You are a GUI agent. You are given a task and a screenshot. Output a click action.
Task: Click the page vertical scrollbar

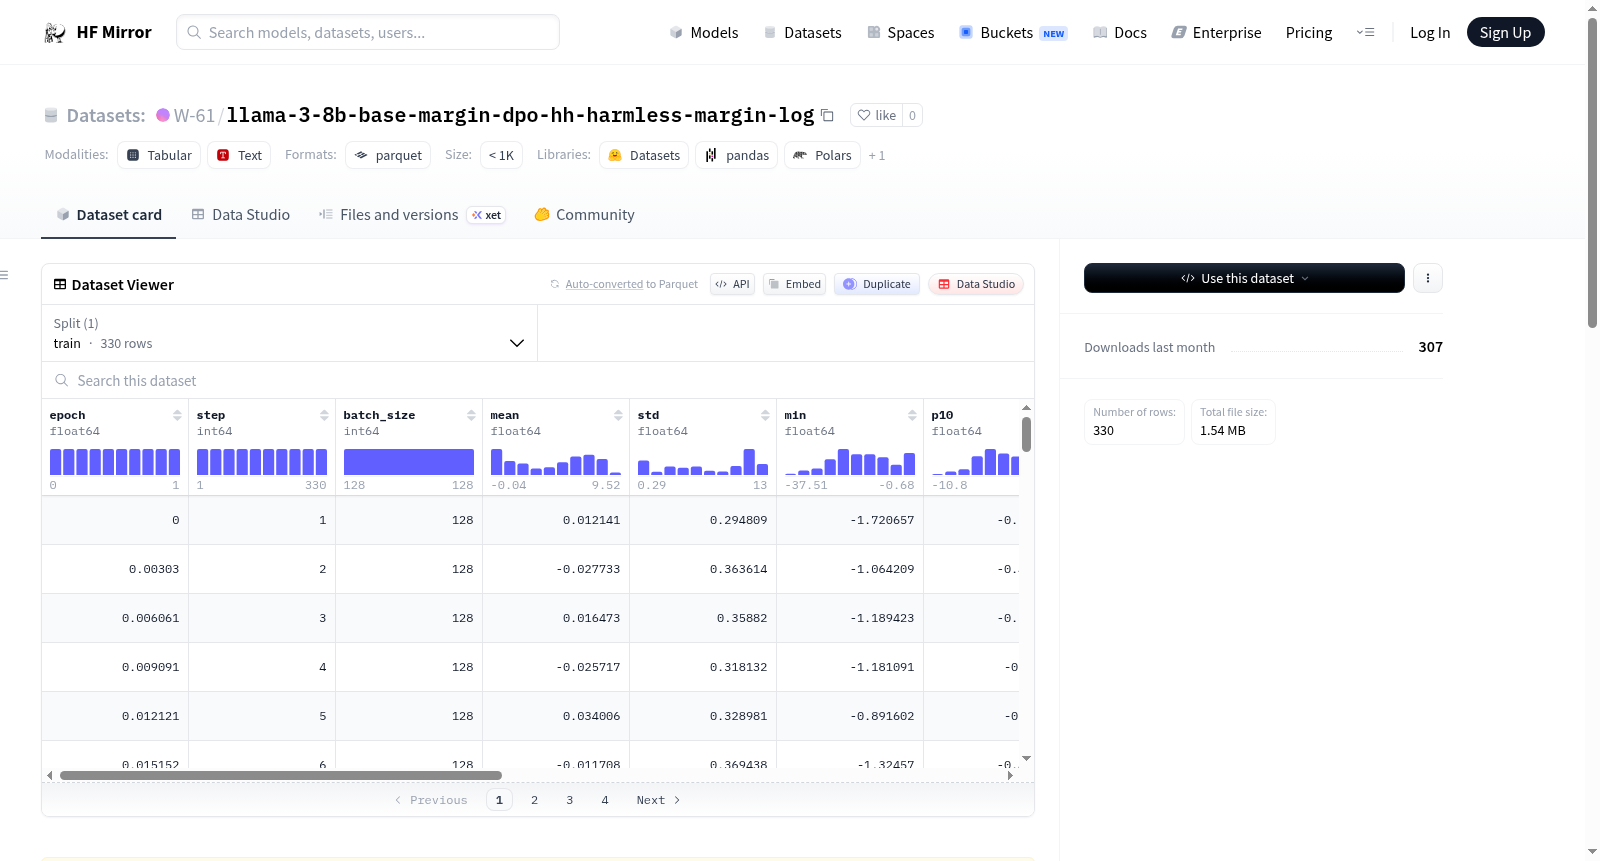pyautogui.click(x=1593, y=172)
